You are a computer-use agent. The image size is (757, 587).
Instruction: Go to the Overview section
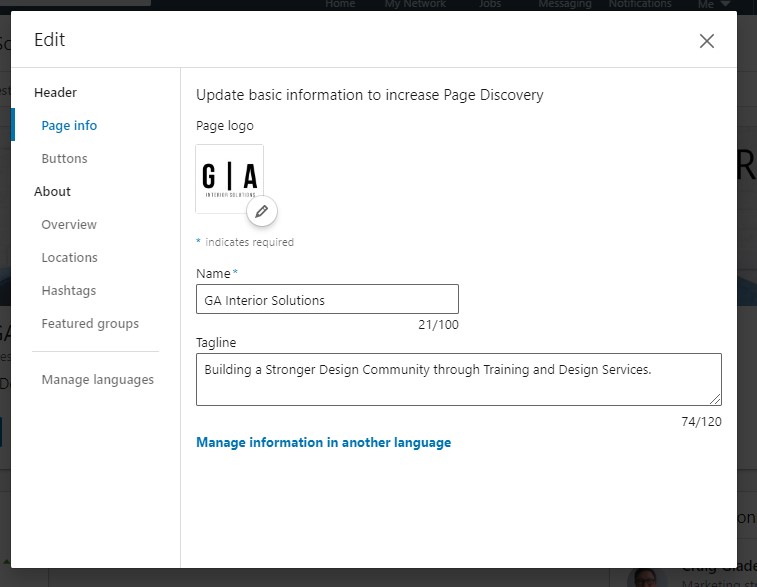click(69, 225)
